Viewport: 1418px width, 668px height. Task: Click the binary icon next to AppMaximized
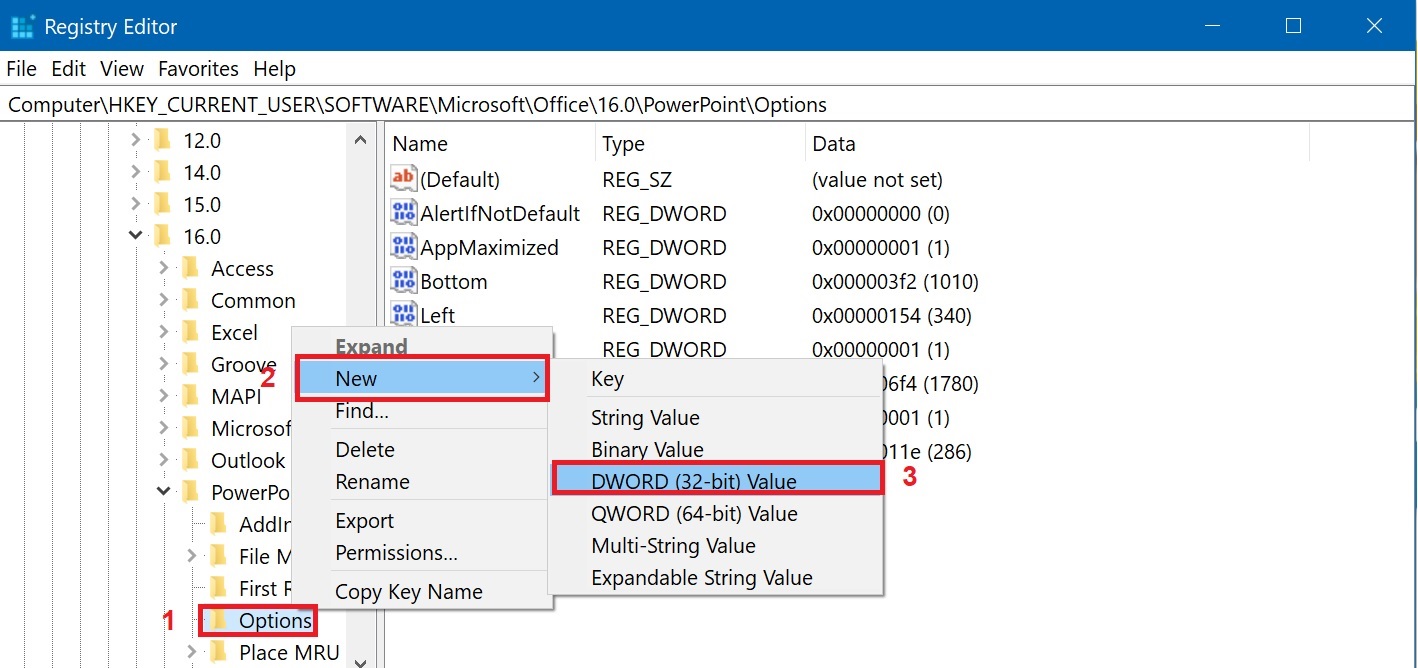(x=403, y=247)
